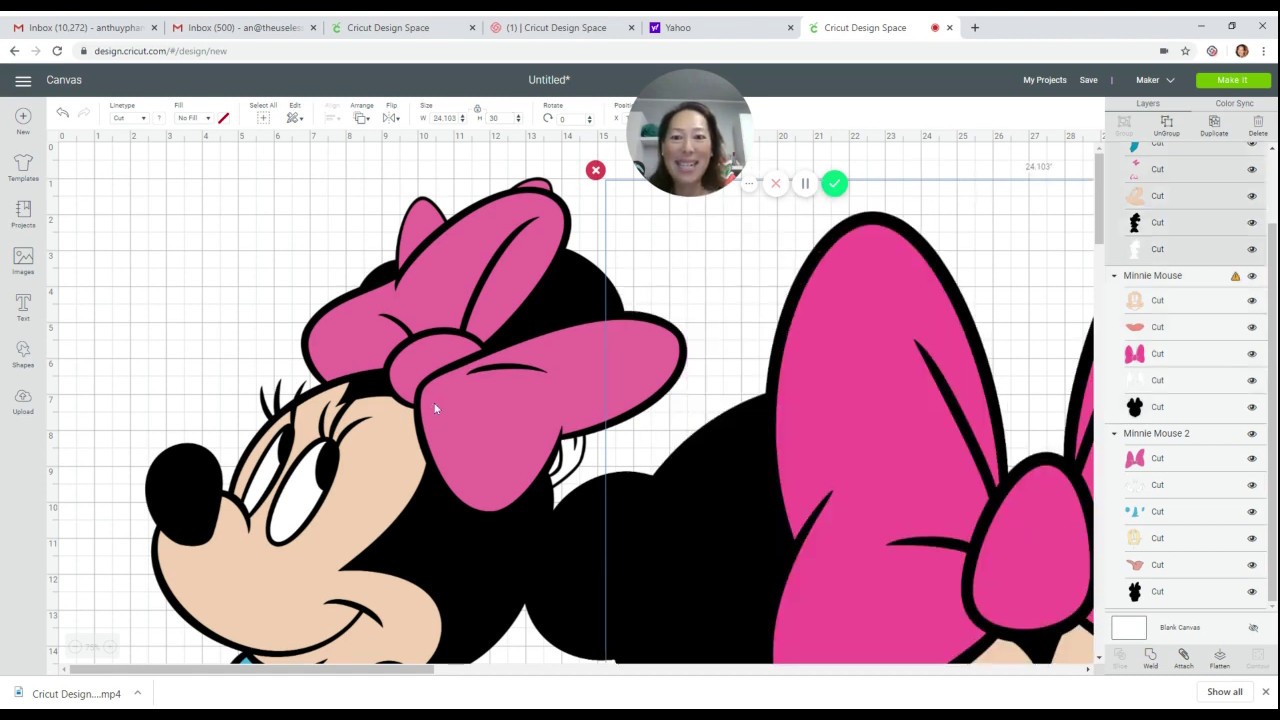Screen dimensions: 1280x720
Task: Open the Upload panel
Action: coord(23,401)
